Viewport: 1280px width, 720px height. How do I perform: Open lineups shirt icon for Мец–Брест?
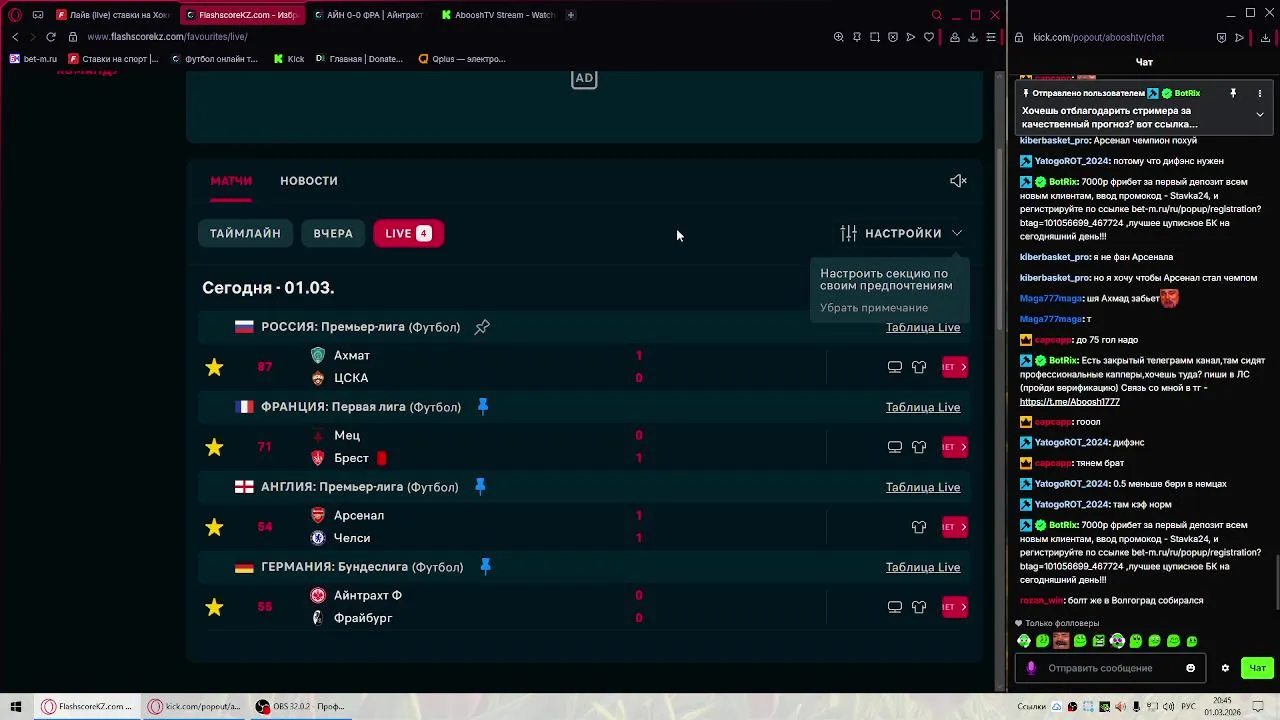pos(919,447)
